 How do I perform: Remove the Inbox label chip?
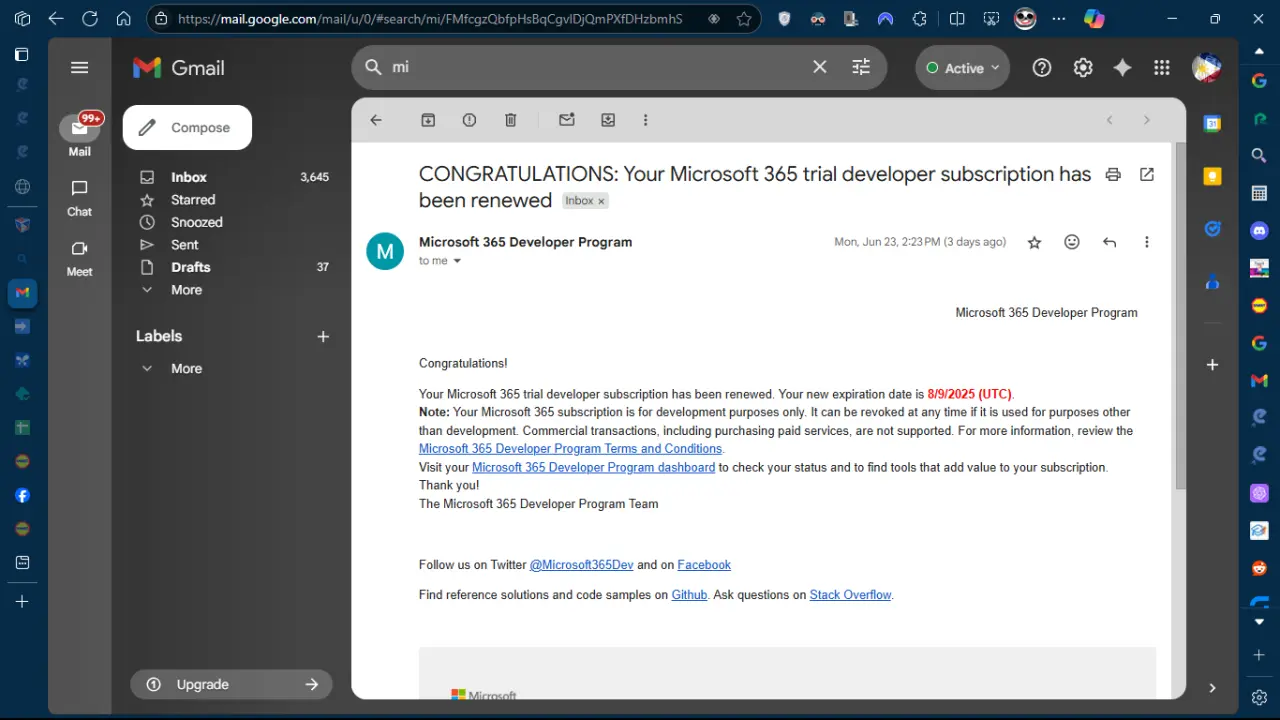tap(601, 201)
